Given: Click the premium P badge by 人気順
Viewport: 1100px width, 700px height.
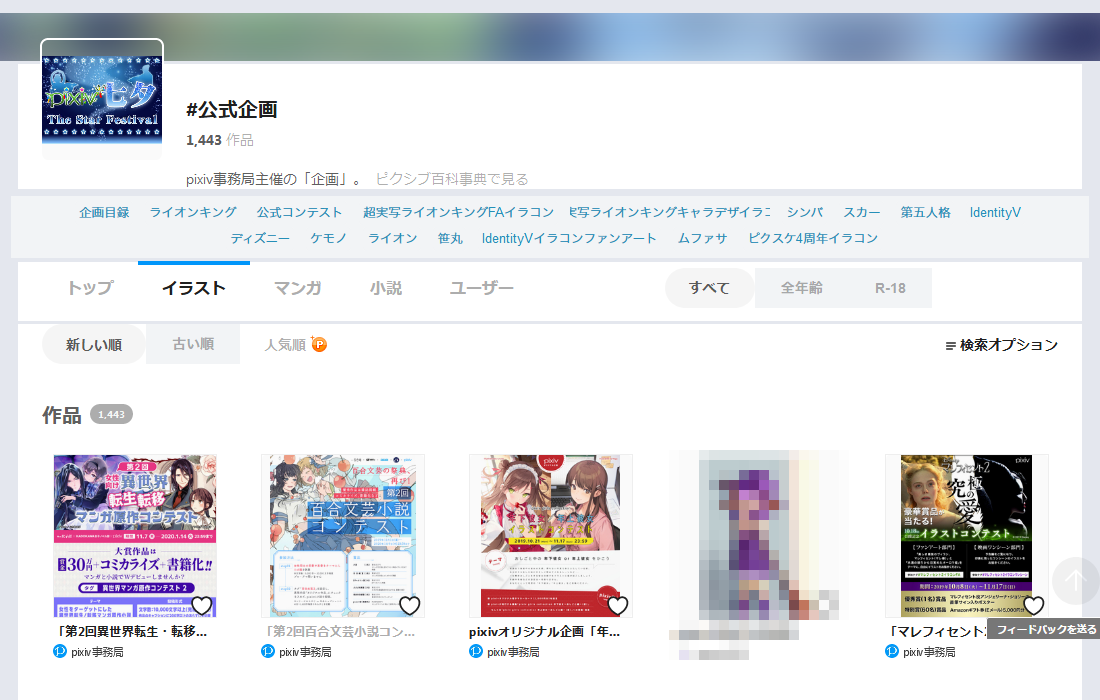Looking at the screenshot, I should coord(319,344).
